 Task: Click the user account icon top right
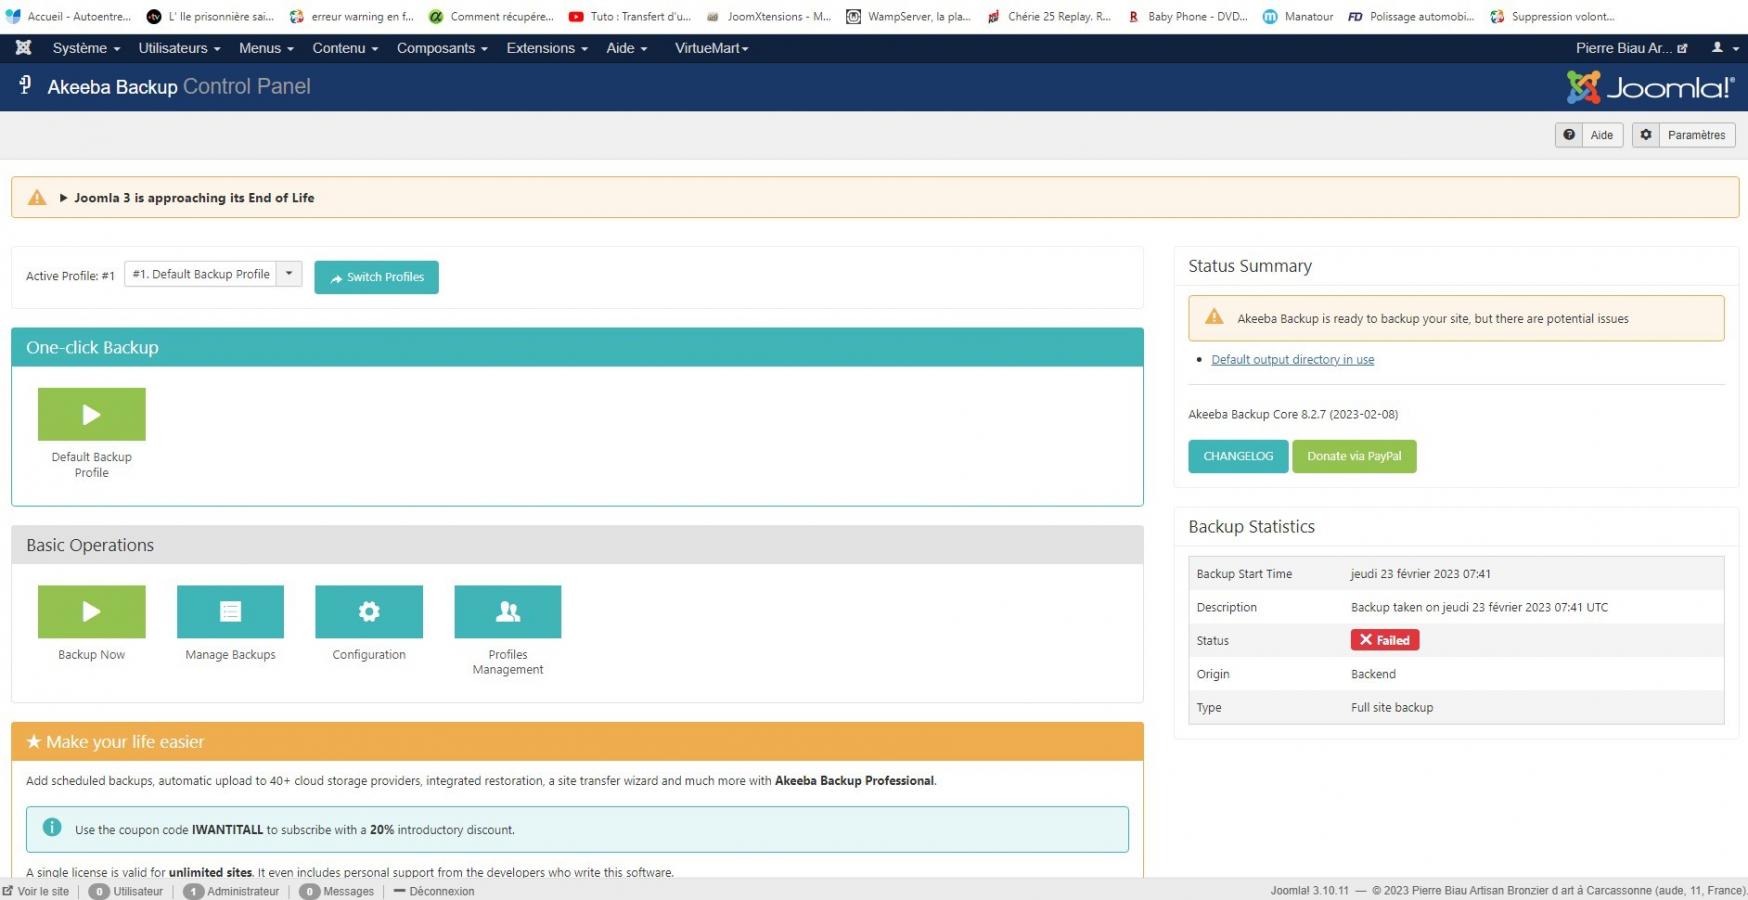(x=1717, y=48)
